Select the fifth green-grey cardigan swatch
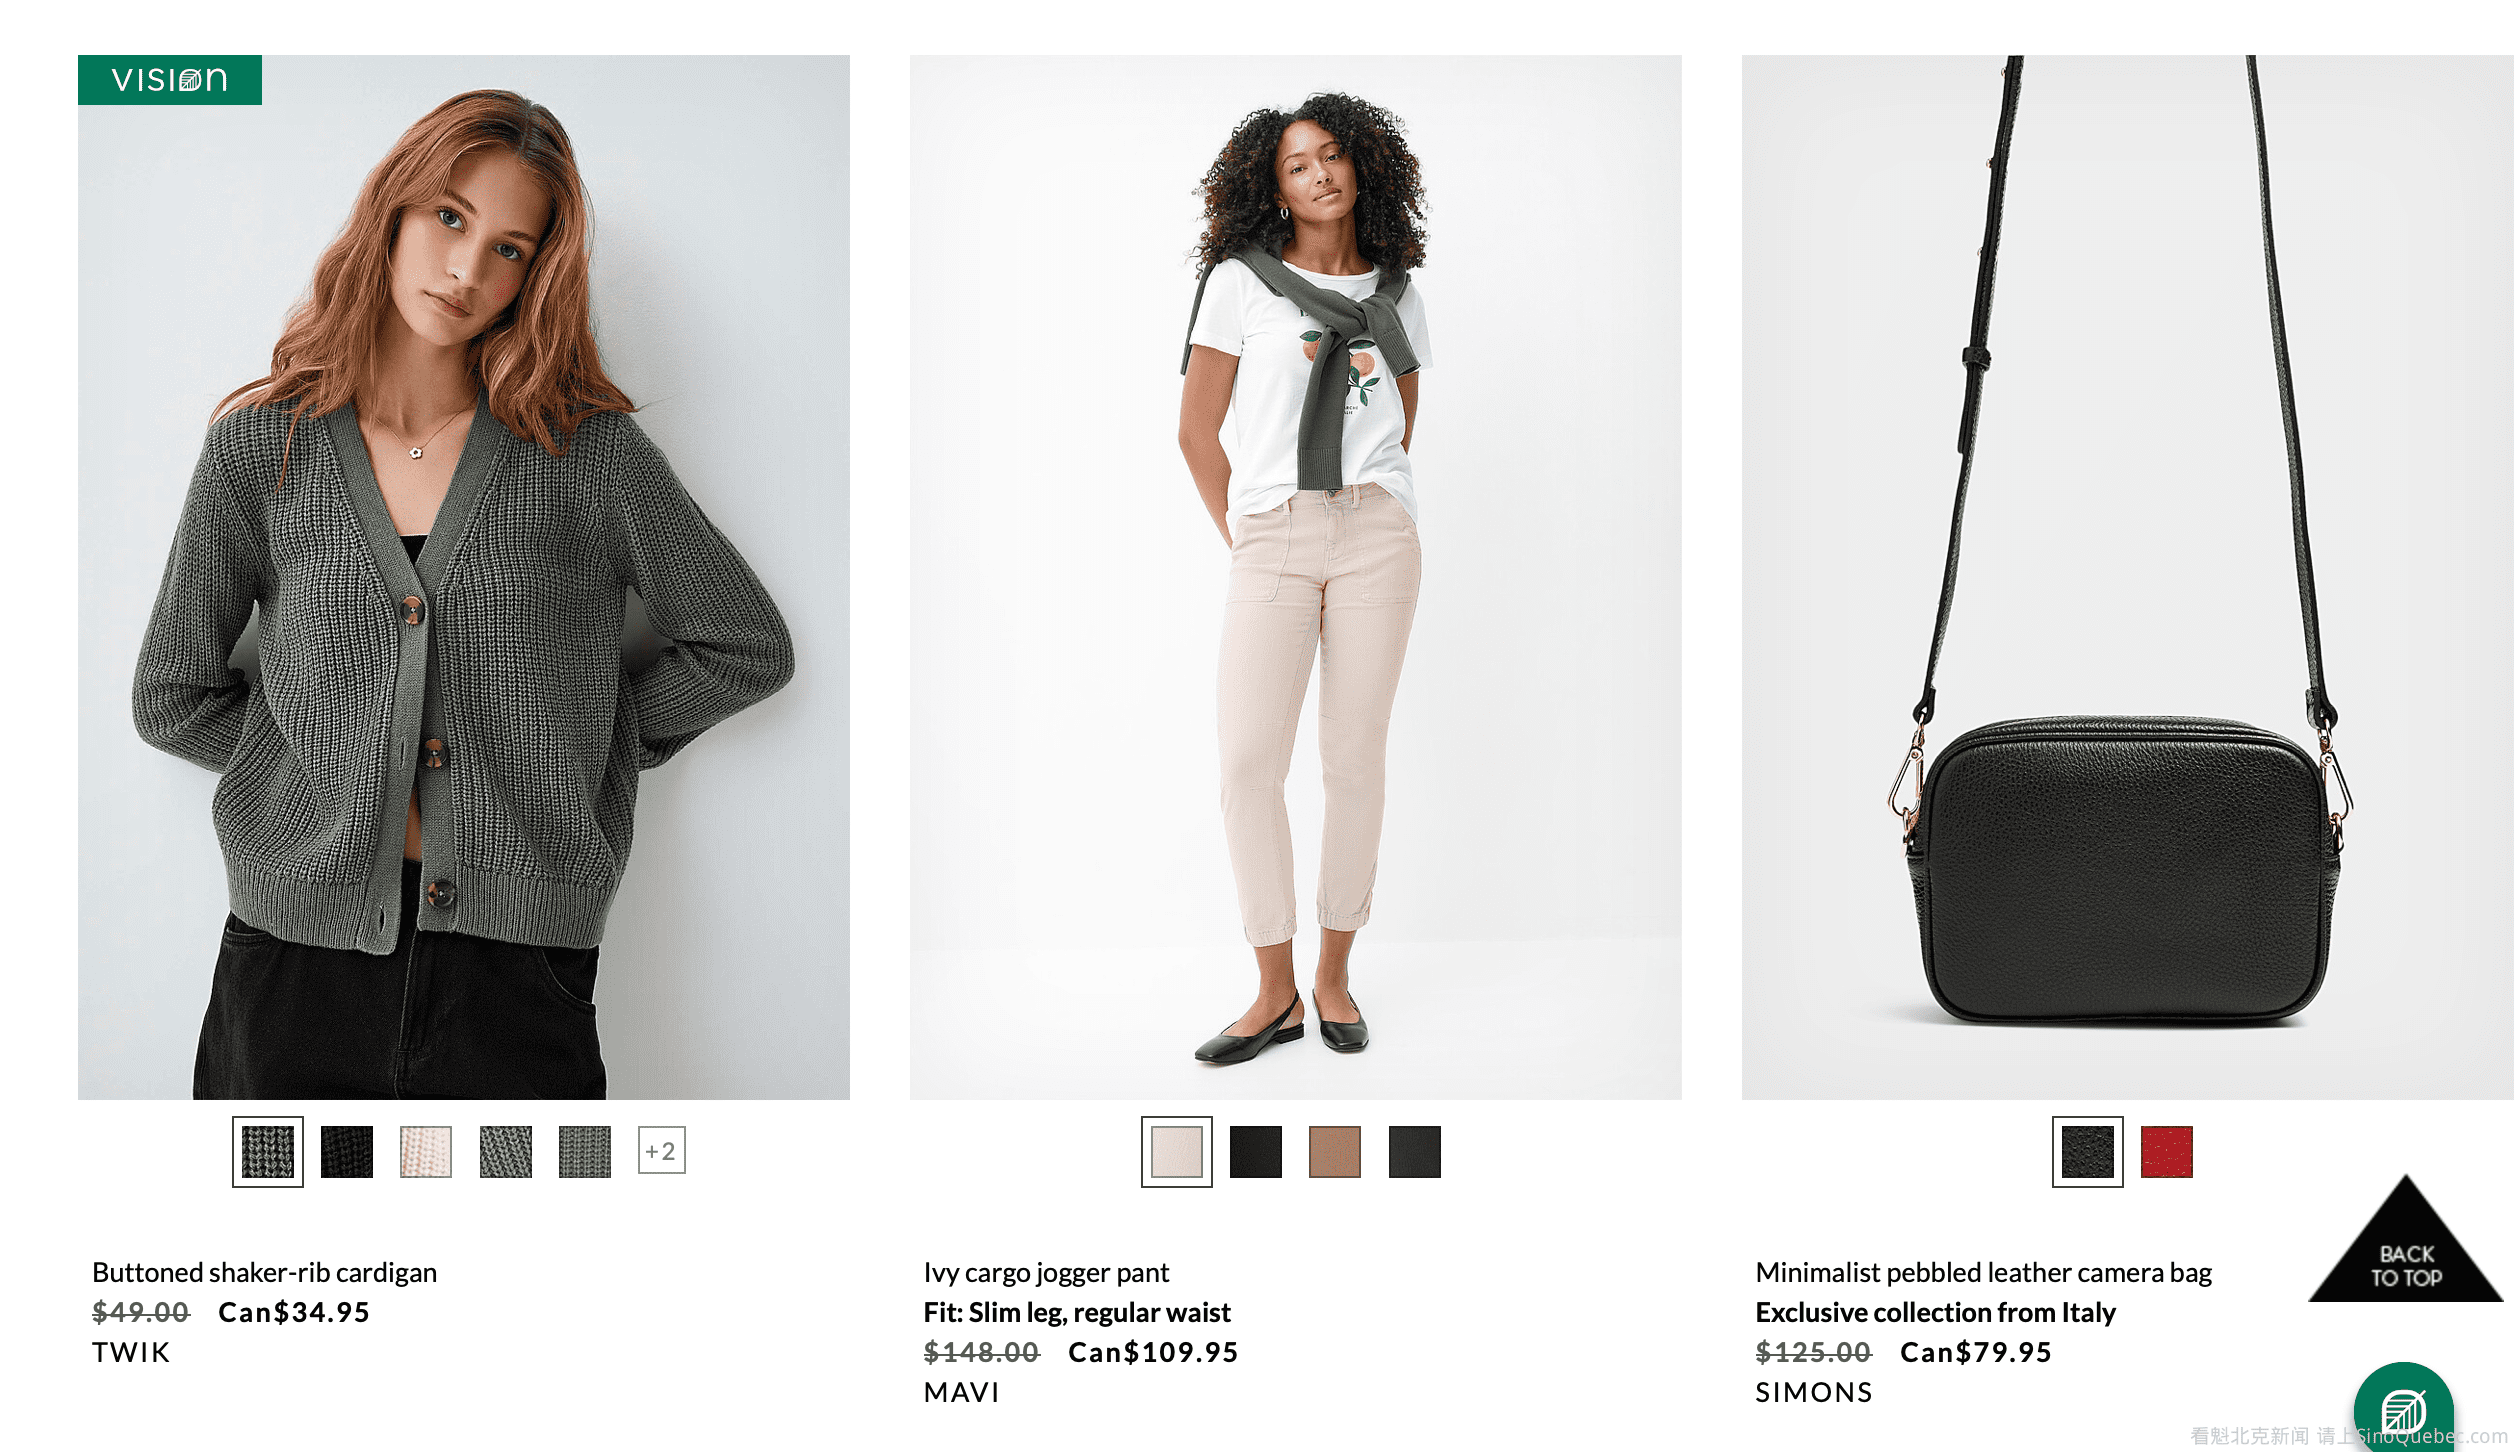Screen dimensions: 2514x1452 [x=585, y=1152]
